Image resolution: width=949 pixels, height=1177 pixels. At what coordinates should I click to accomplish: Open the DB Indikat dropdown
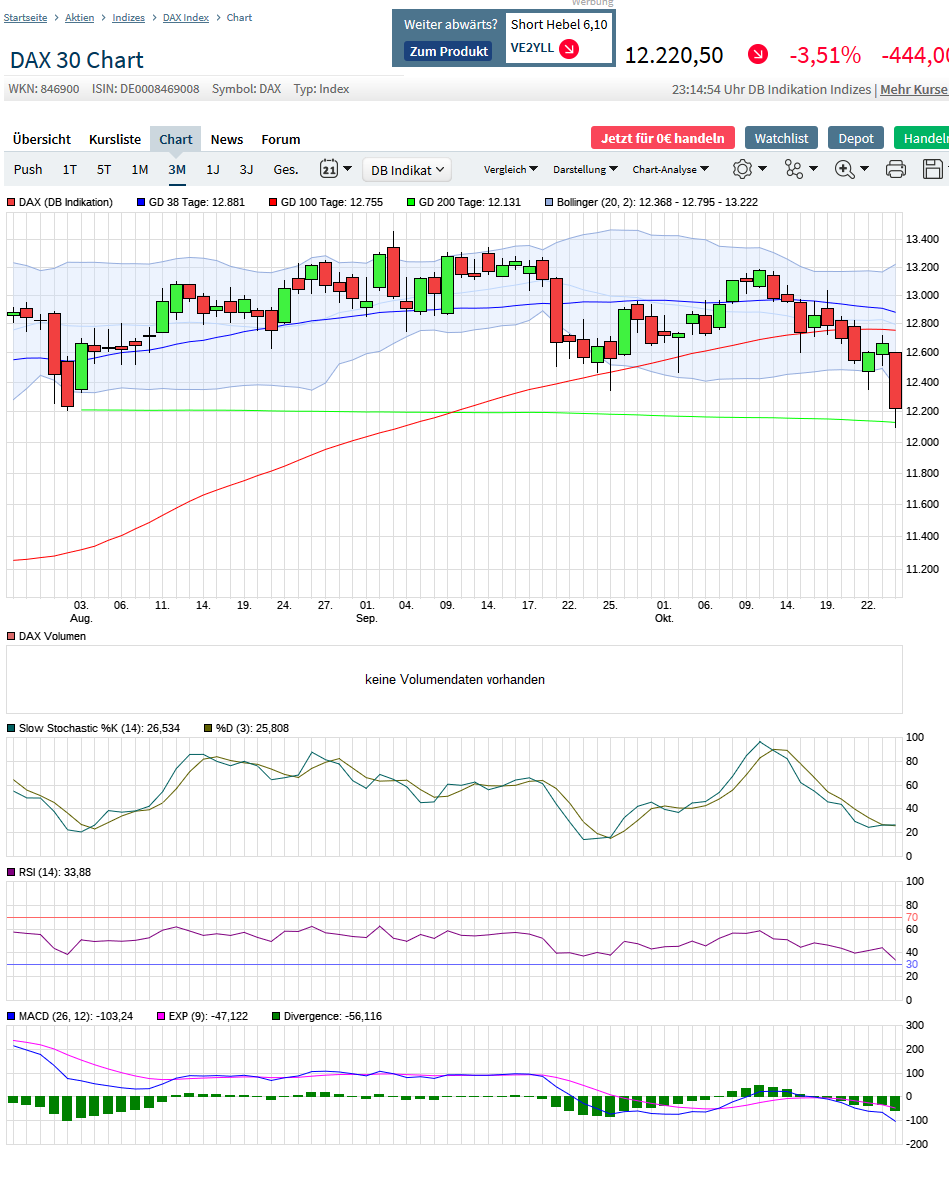coord(407,169)
